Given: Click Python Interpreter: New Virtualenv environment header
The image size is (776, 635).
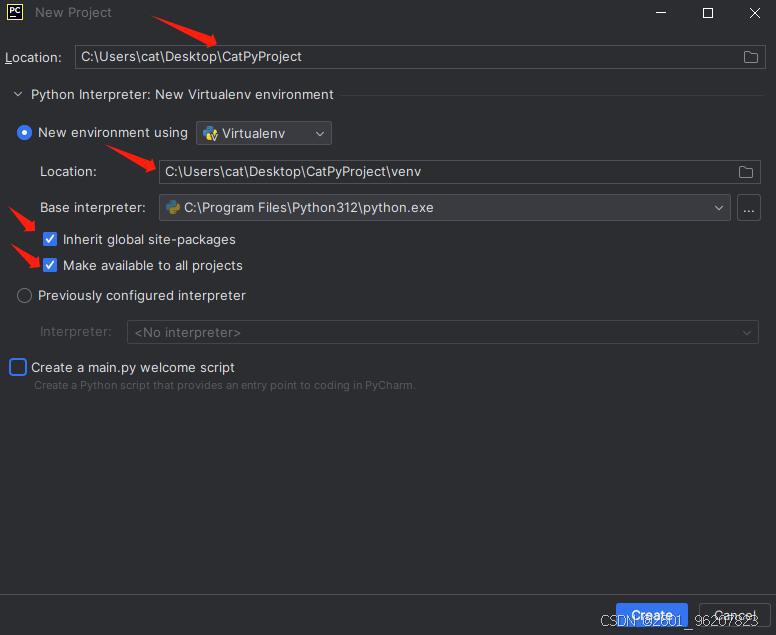Looking at the screenshot, I should pos(182,95).
